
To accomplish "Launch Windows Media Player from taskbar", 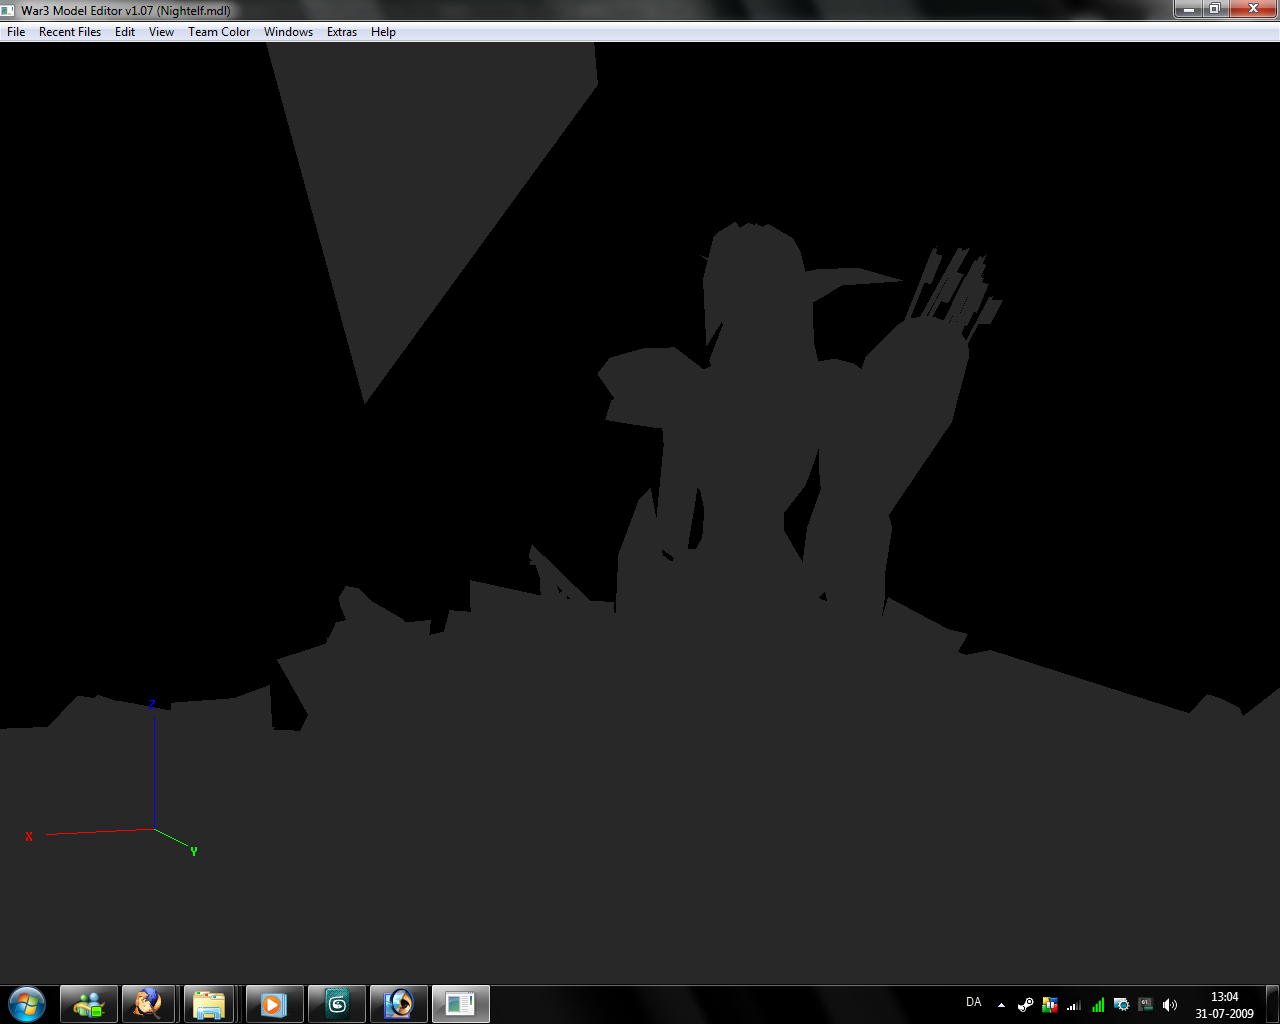I will [273, 1004].
